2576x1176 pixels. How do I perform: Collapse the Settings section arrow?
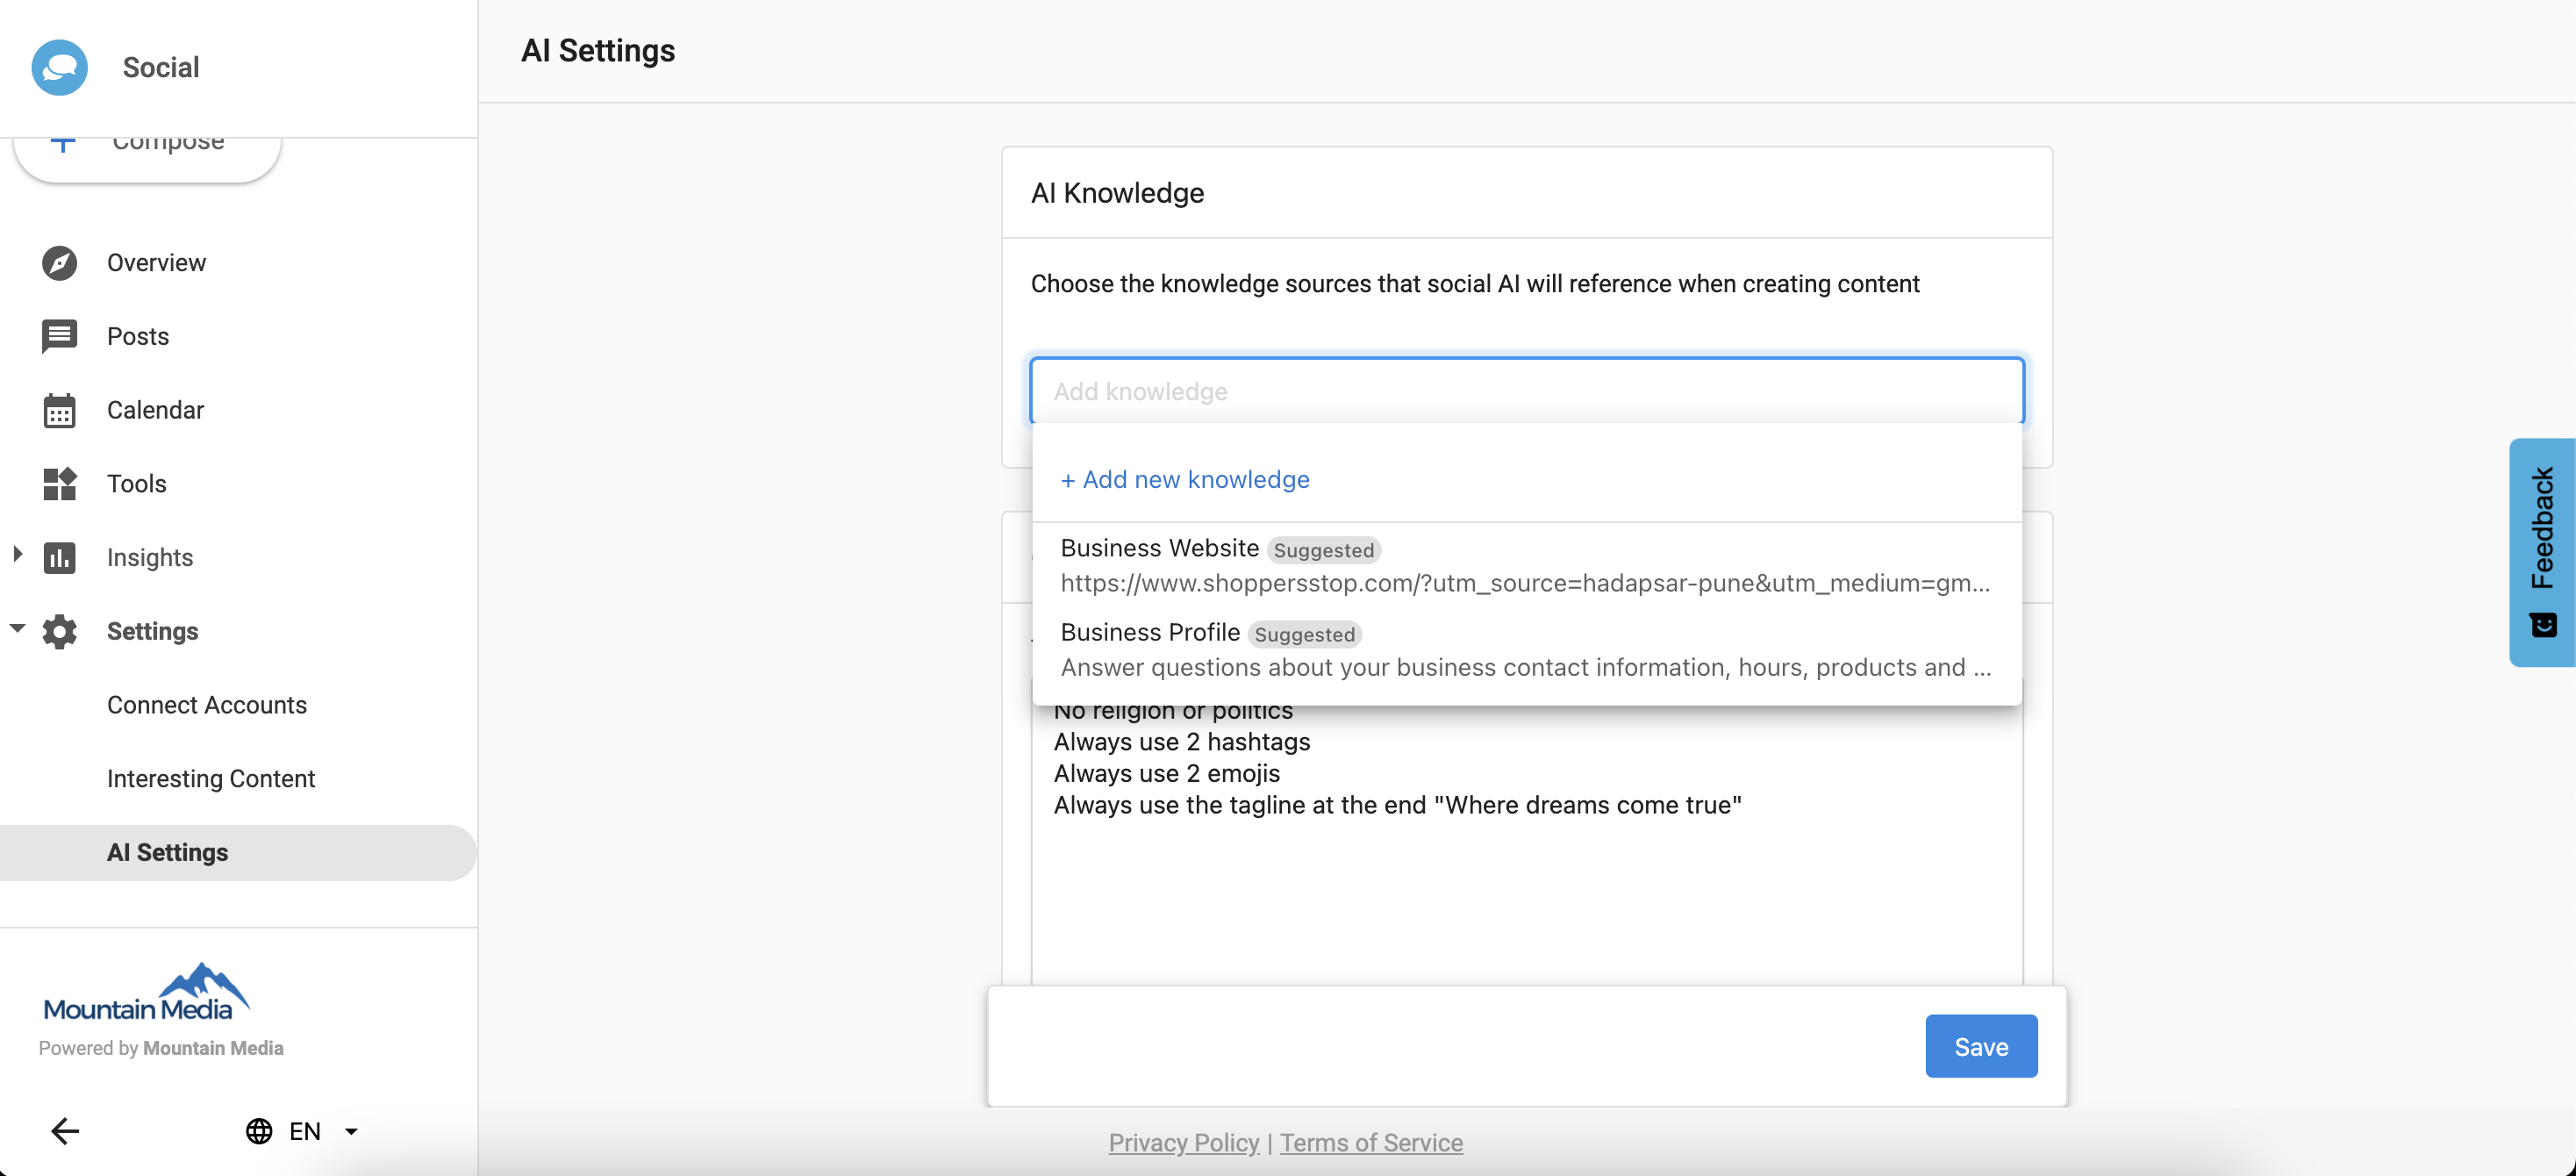(17, 628)
